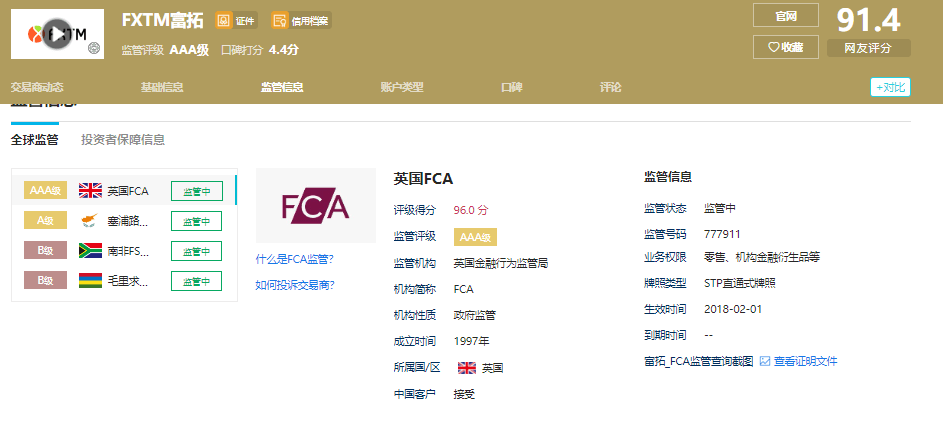Open 查看证明文件 proof document link
This screenshot has width=943, height=431.
pyautogui.click(x=805, y=361)
